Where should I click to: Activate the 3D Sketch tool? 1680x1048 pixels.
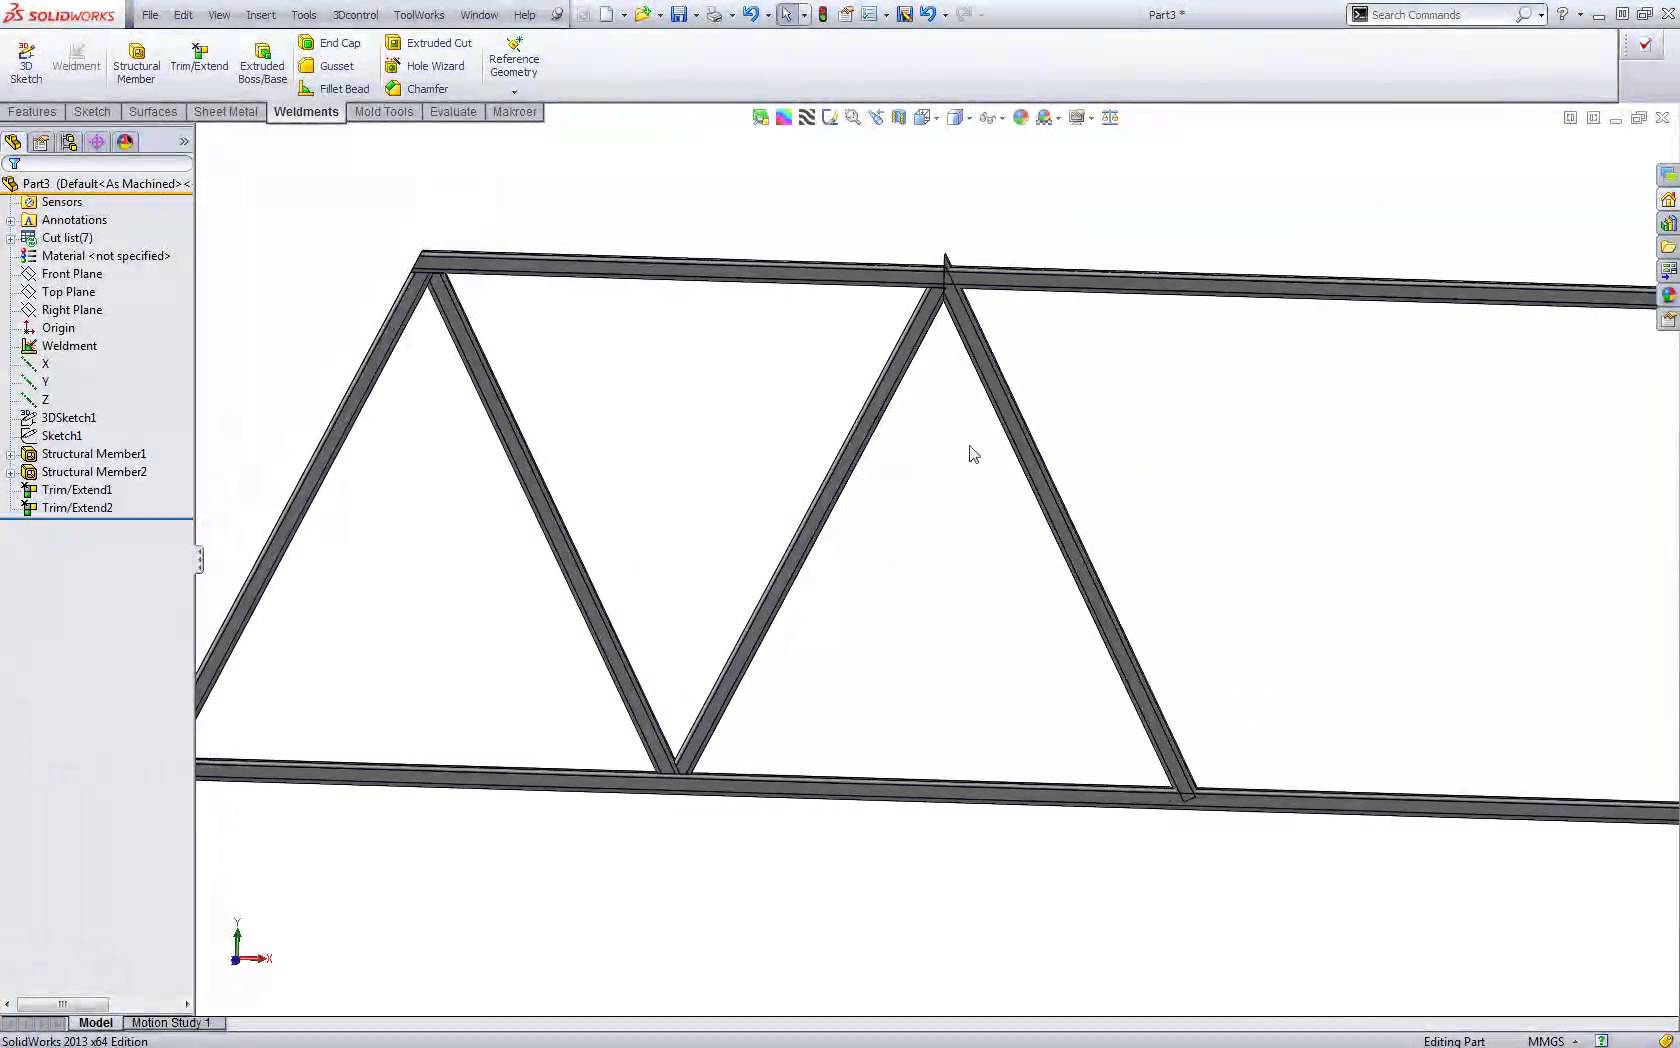click(x=25, y=62)
